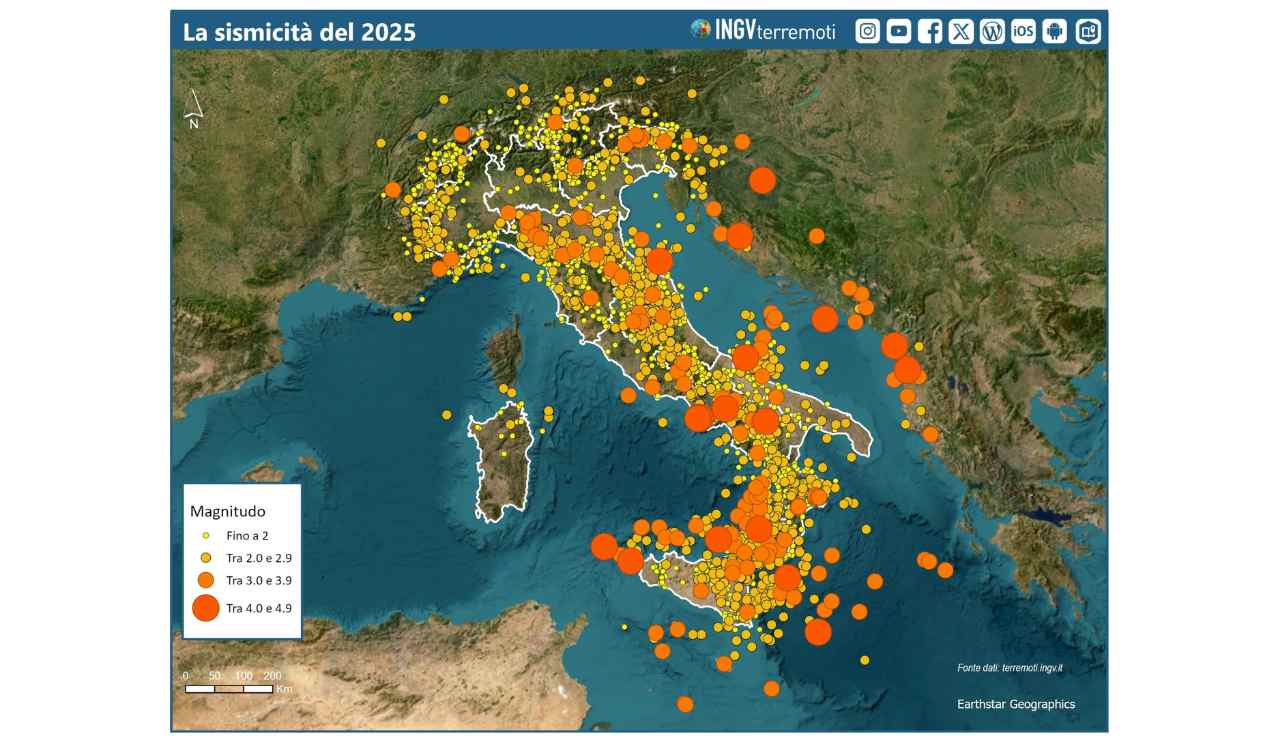Screen dimensions: 1280x740
Task: Click the 'La sismicità del 2025' title
Action: 299,32
